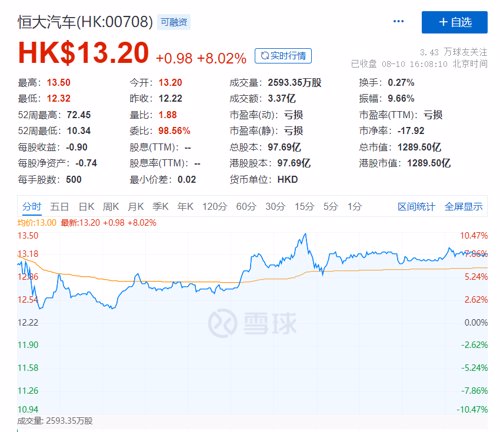The height and width of the screenshot is (432, 500).
Task: Show the 15分 interval chart
Action: click(304, 207)
